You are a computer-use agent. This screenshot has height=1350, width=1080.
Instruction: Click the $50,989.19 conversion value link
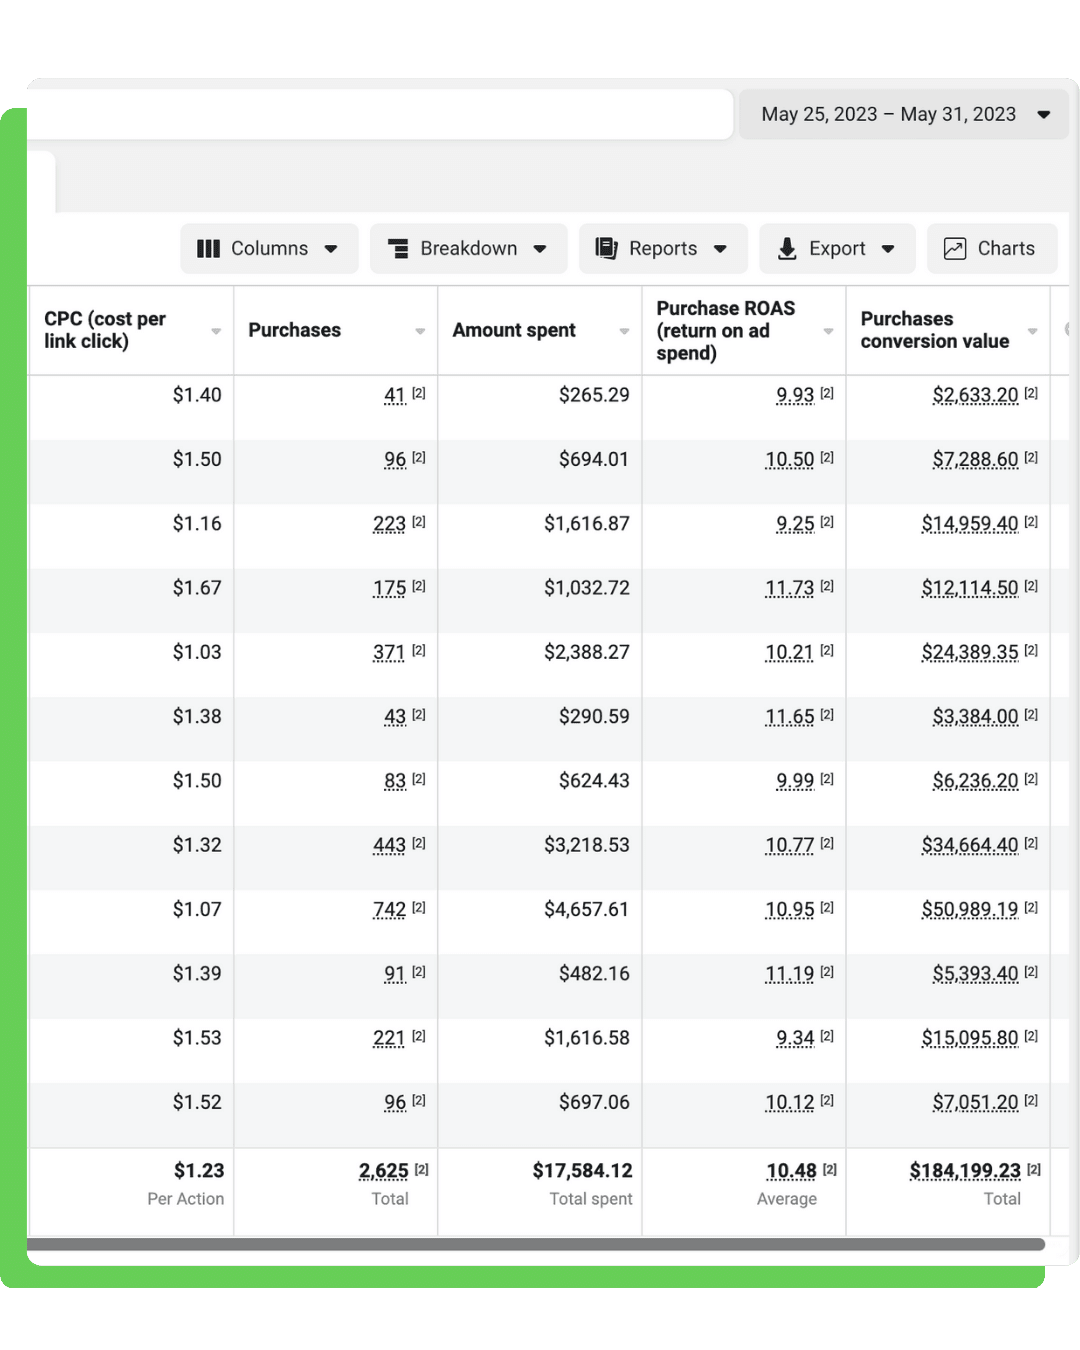(970, 910)
